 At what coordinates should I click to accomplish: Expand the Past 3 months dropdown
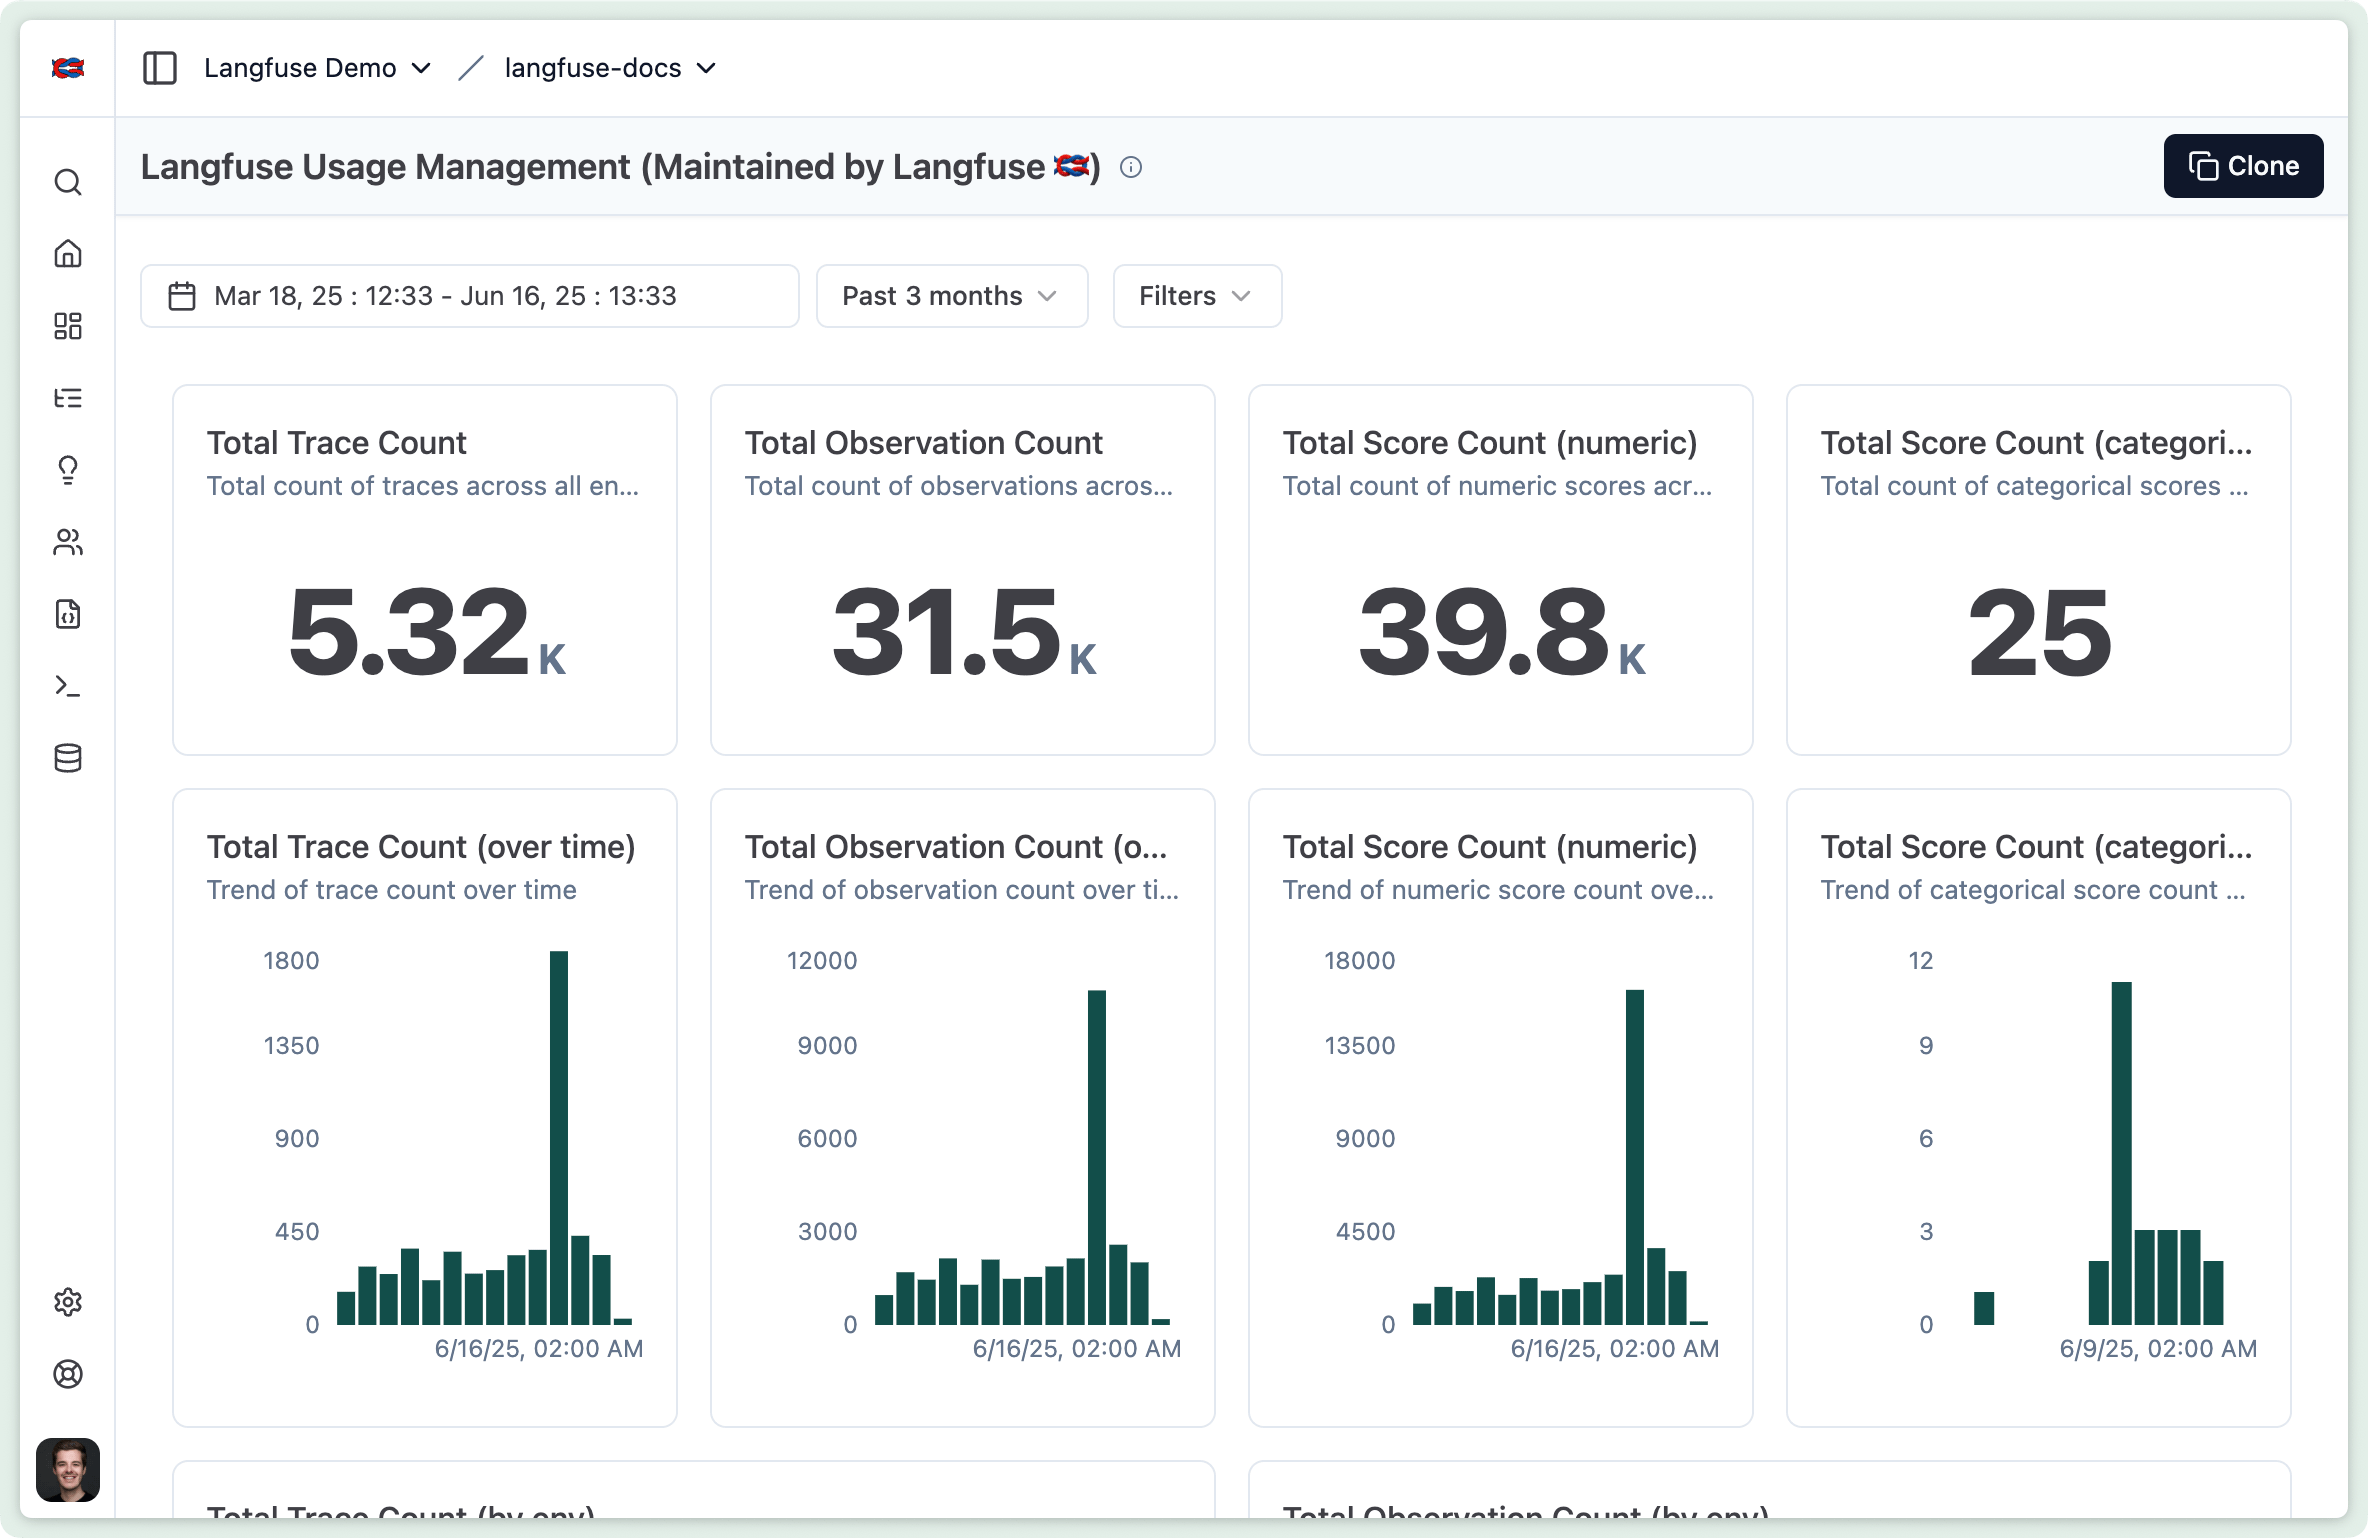point(950,296)
